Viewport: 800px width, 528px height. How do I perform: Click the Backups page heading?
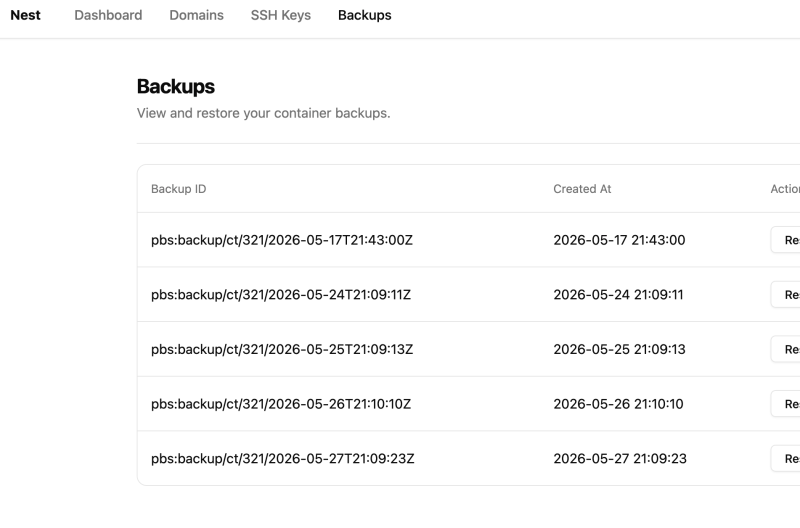point(176,87)
